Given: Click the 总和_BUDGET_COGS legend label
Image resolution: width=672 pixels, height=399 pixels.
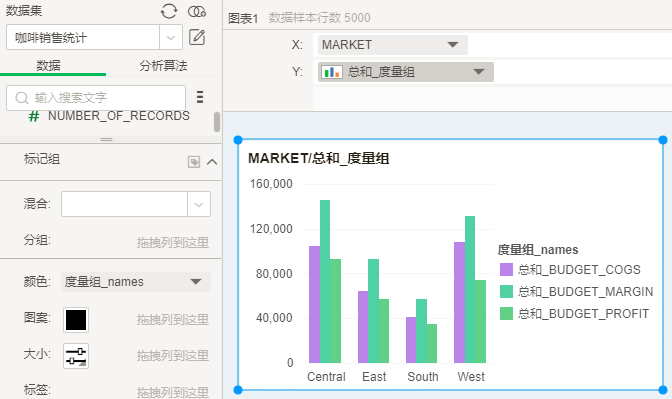Looking at the screenshot, I should (579, 270).
